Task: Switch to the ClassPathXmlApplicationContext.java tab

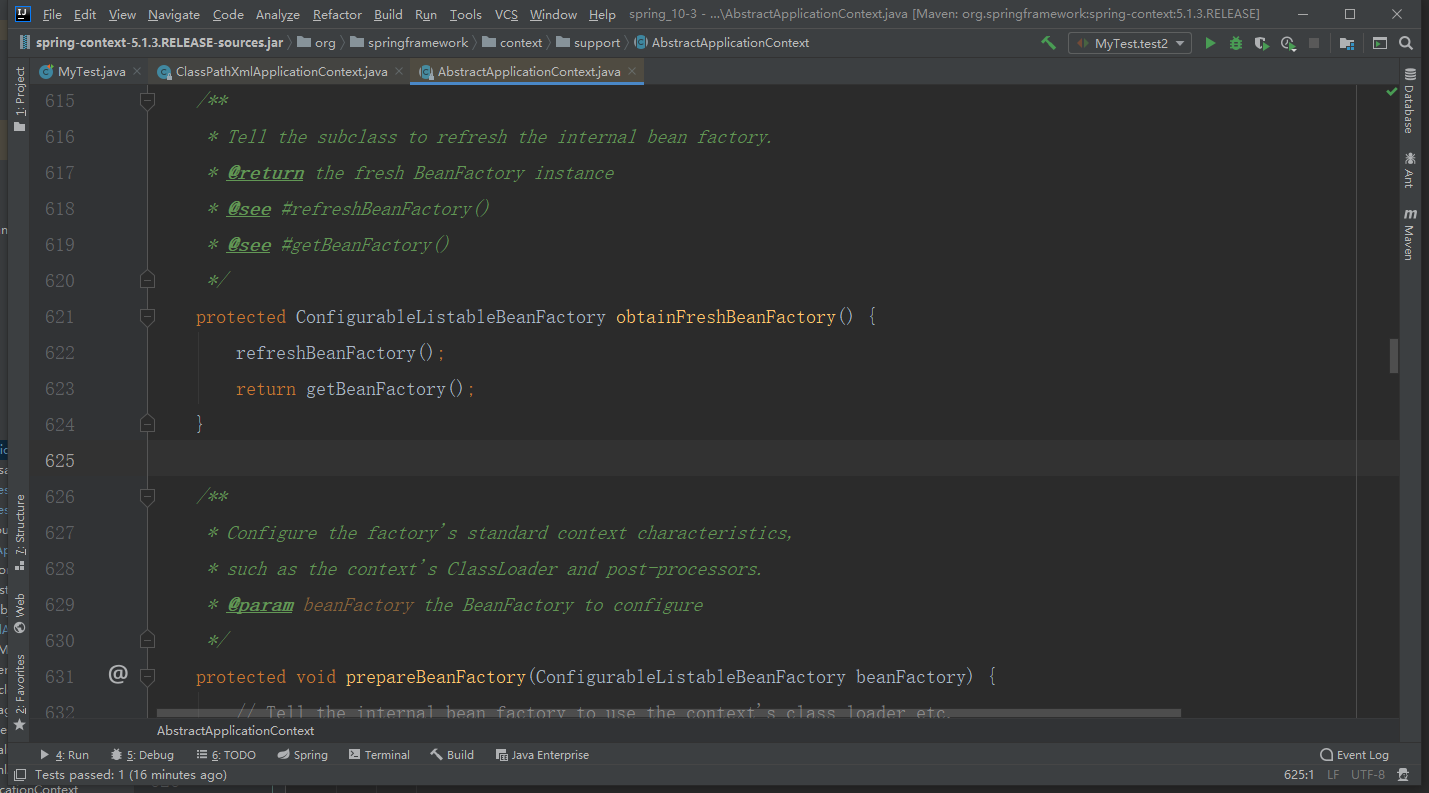Action: (x=281, y=72)
